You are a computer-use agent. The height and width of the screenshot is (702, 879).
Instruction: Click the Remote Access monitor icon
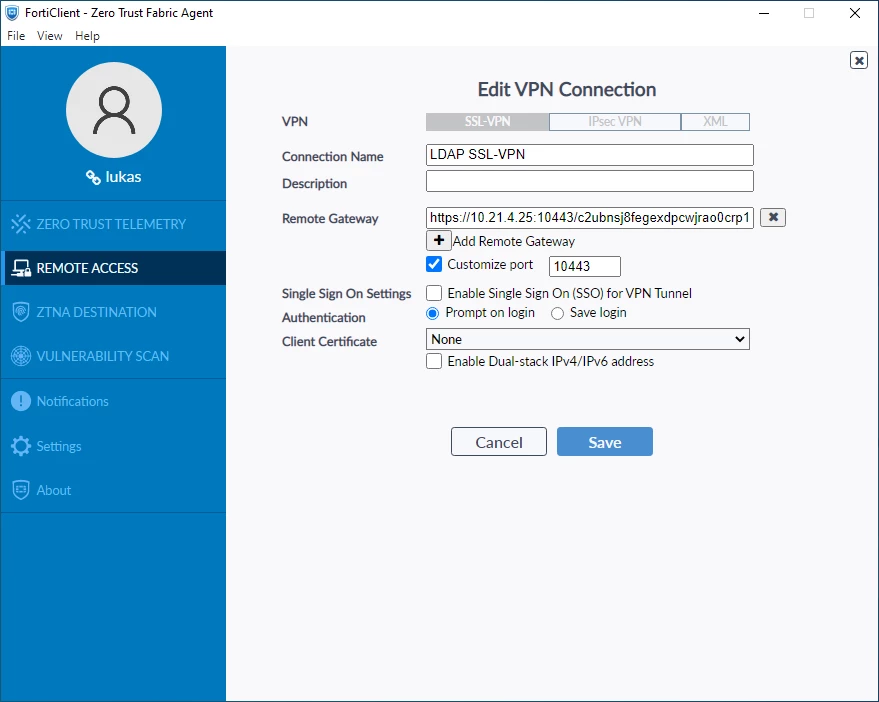tap(21, 268)
